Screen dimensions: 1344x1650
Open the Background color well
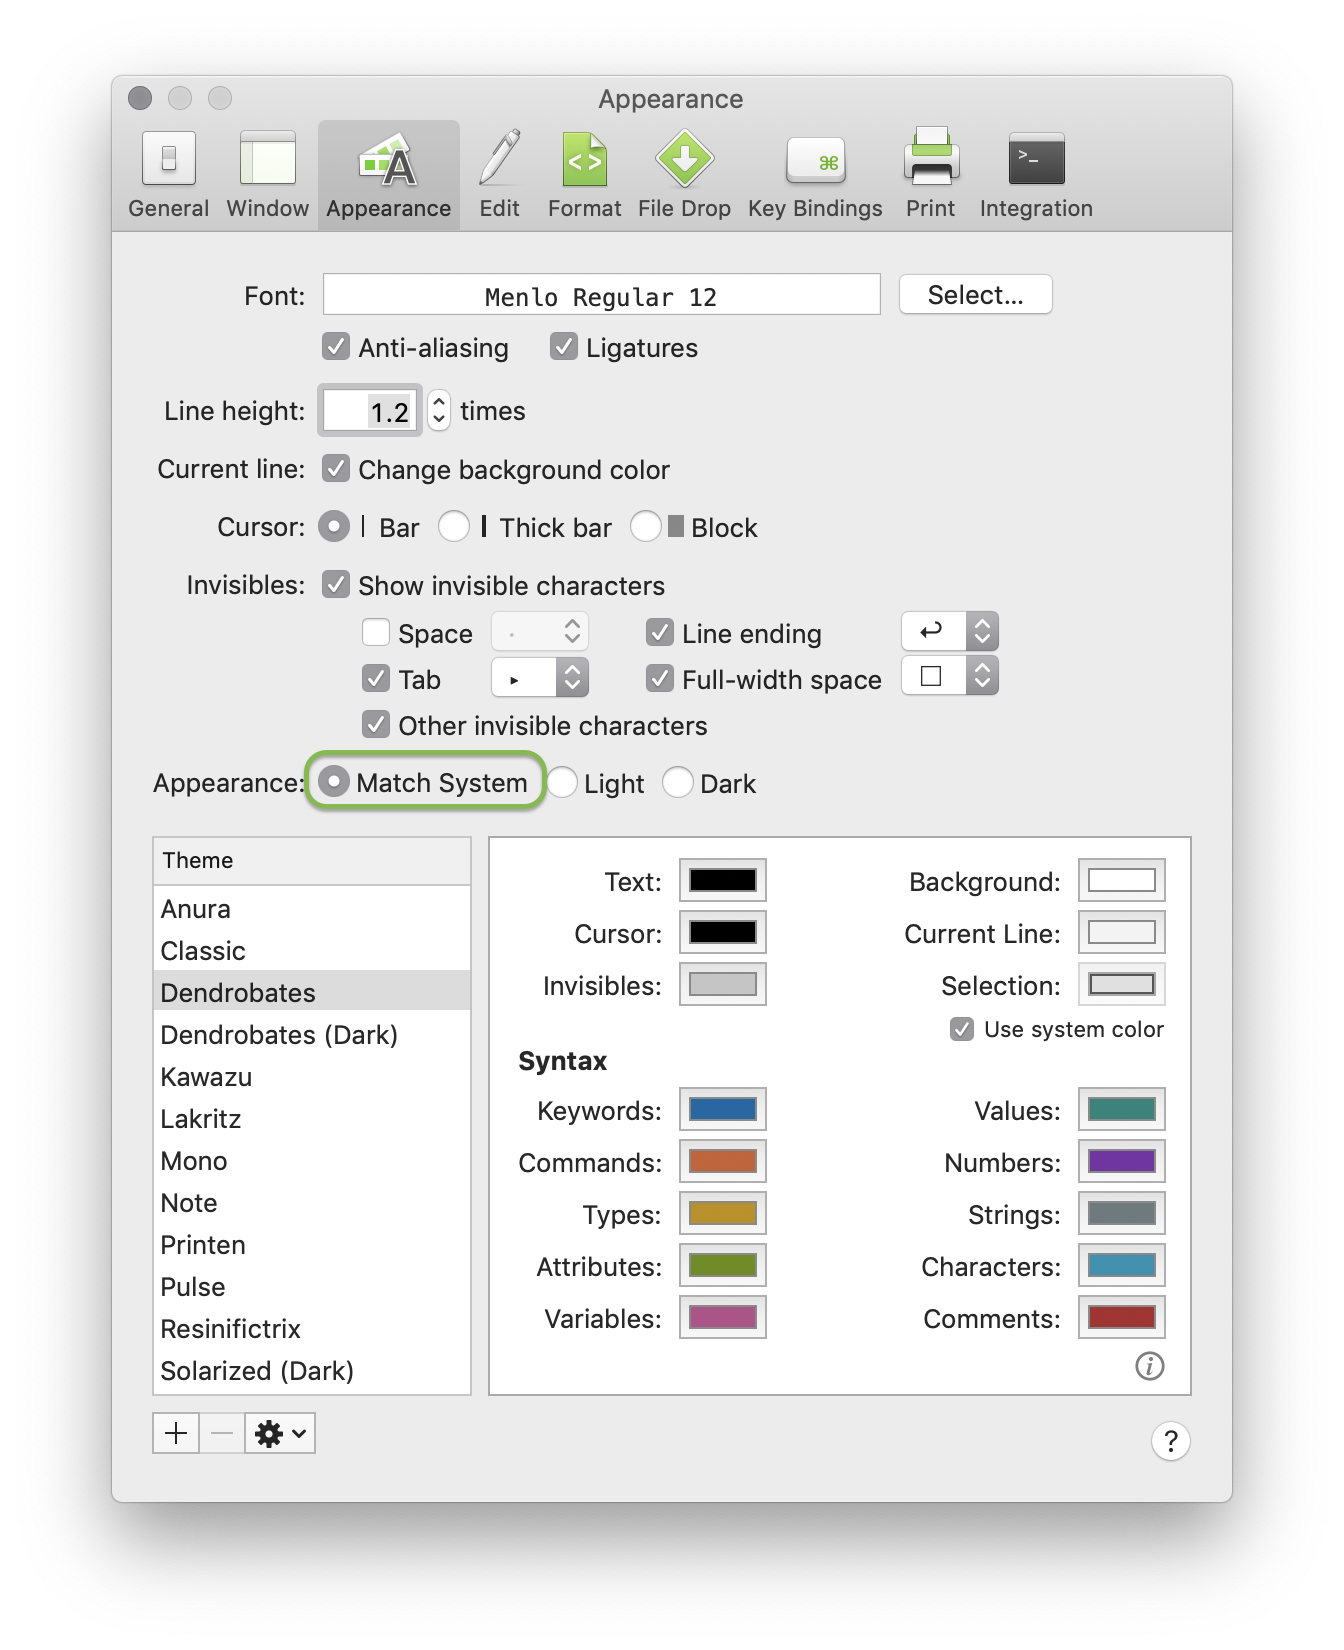coord(1122,880)
